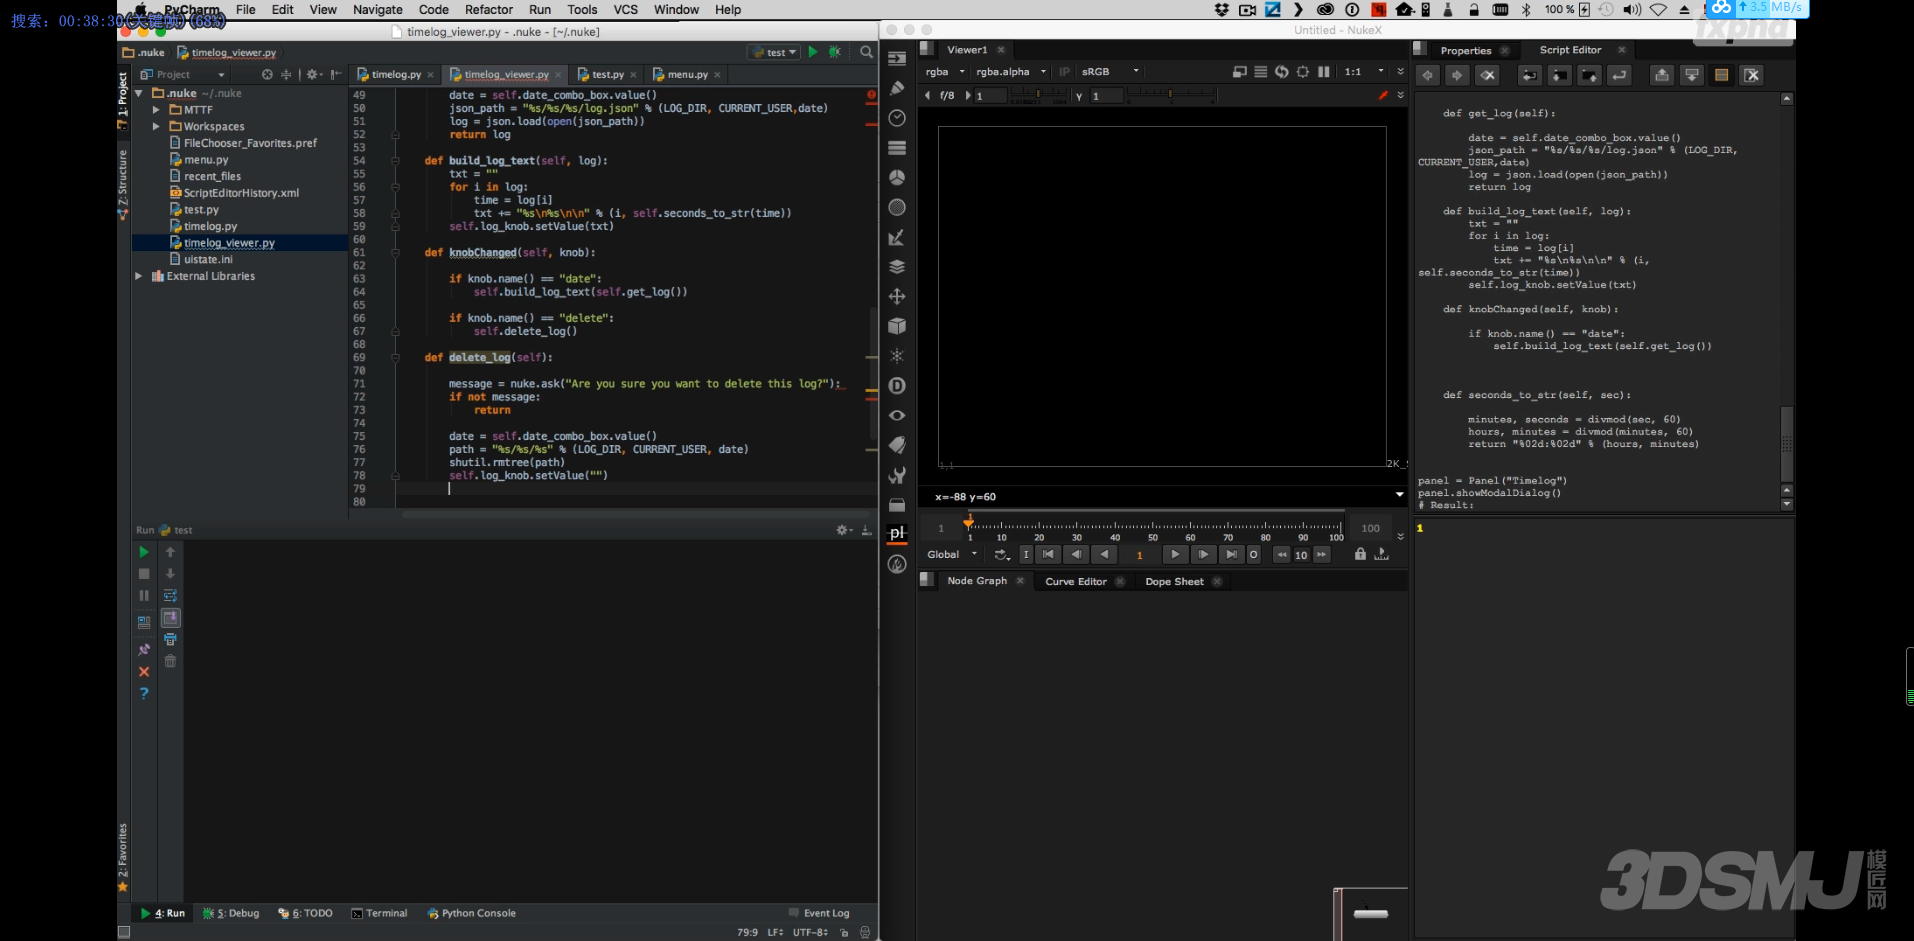Click the Nuke Draw toolbar pen icon
This screenshot has height=941, width=1914.
[897, 88]
